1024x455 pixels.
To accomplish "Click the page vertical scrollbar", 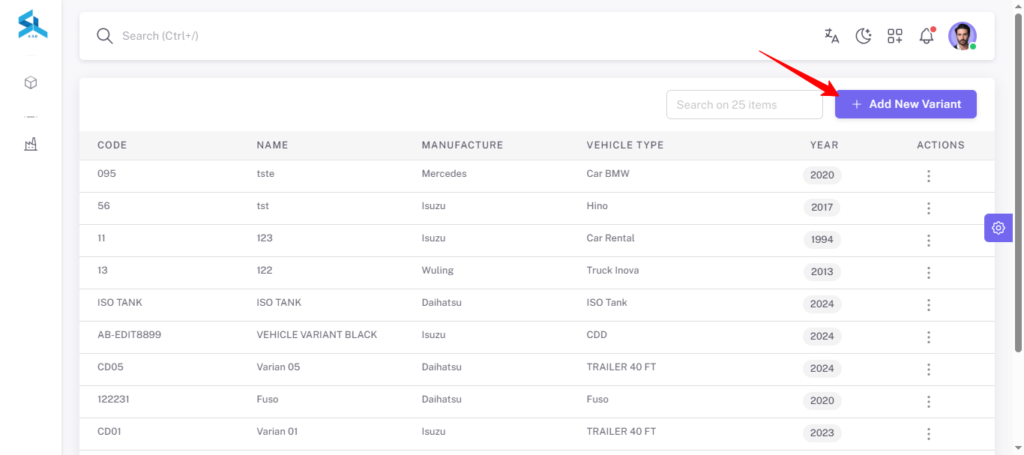I will [x=1018, y=183].
